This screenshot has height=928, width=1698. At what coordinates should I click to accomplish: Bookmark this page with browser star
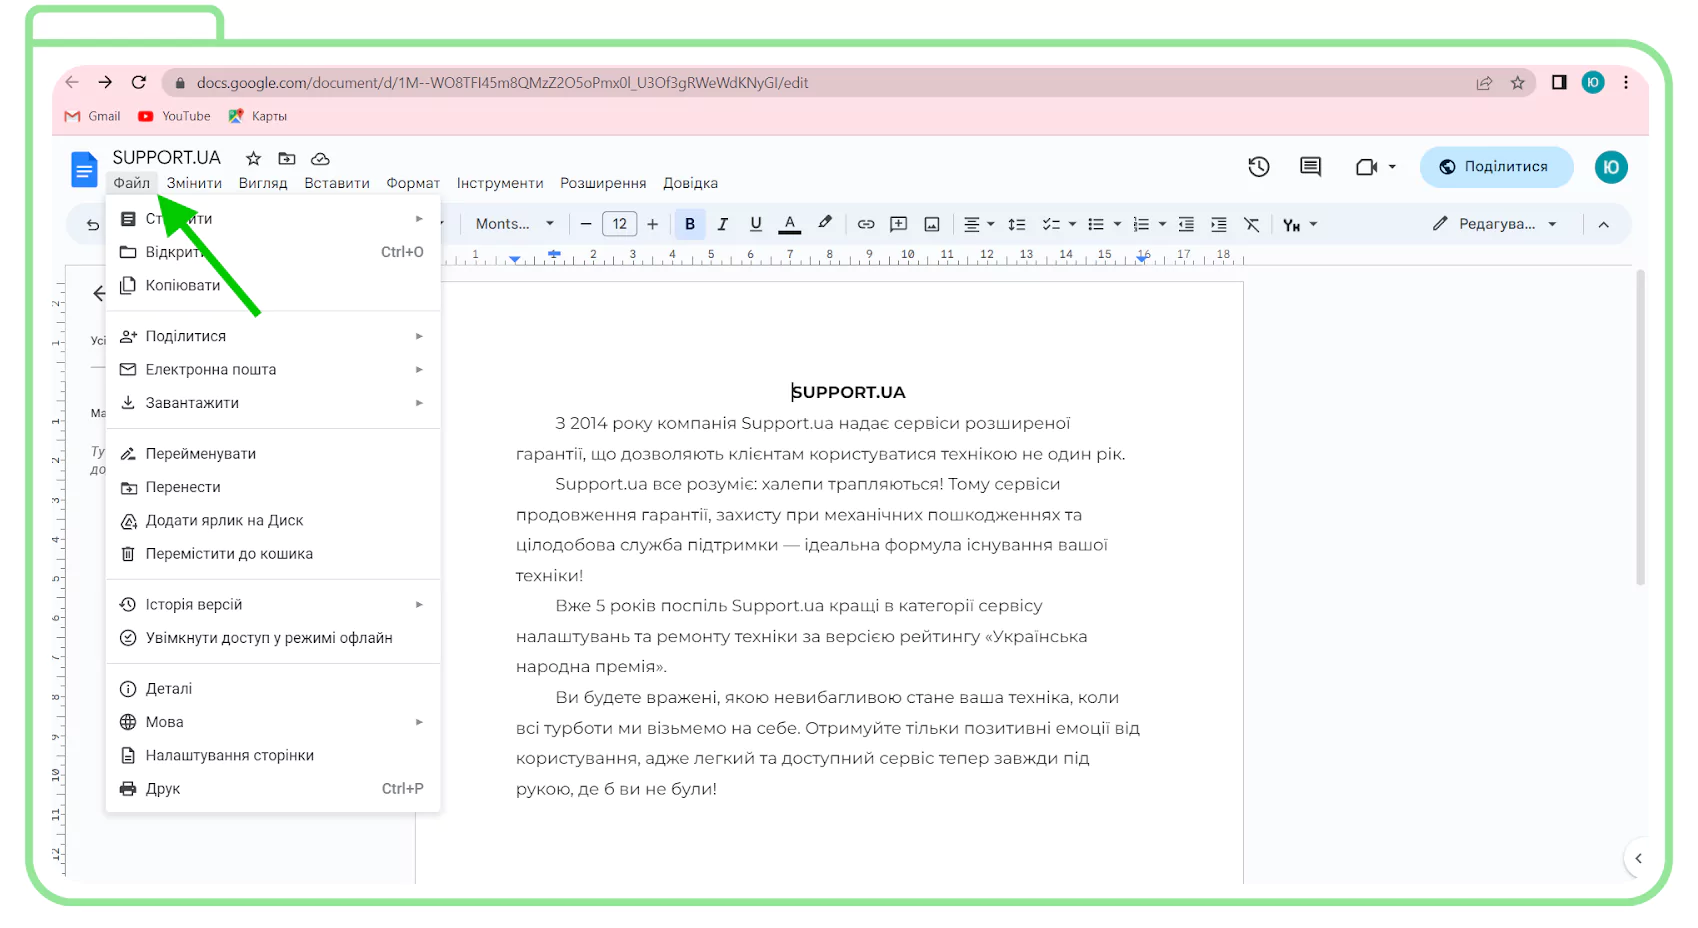(x=1518, y=83)
